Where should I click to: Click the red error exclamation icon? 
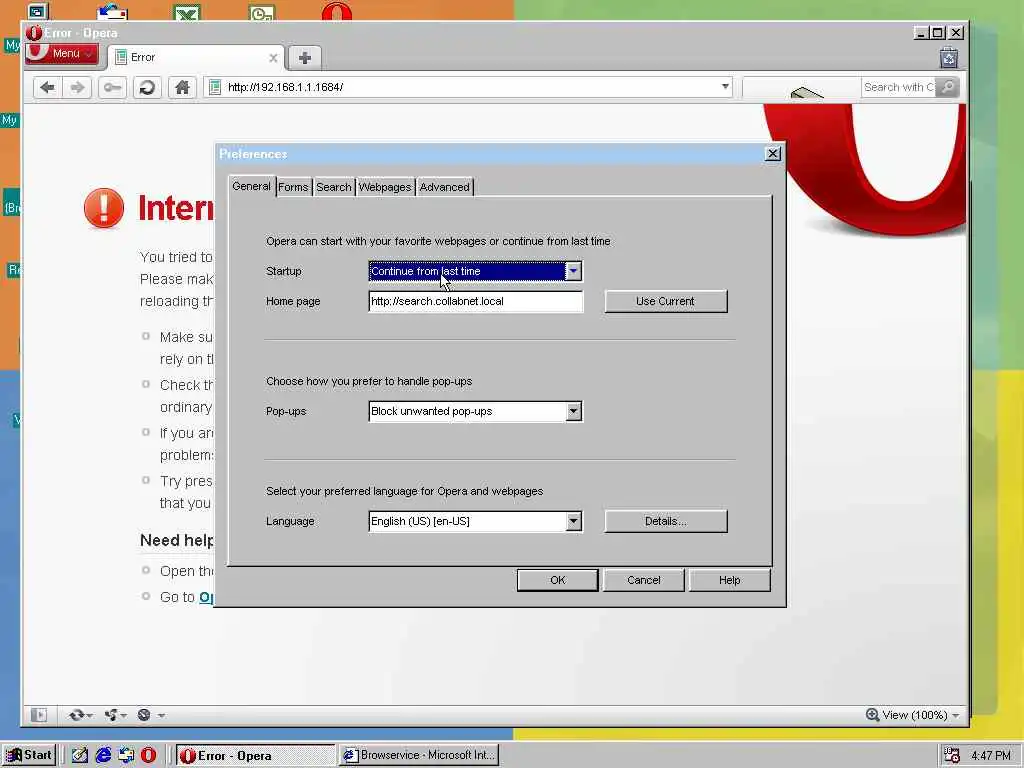tap(104, 208)
